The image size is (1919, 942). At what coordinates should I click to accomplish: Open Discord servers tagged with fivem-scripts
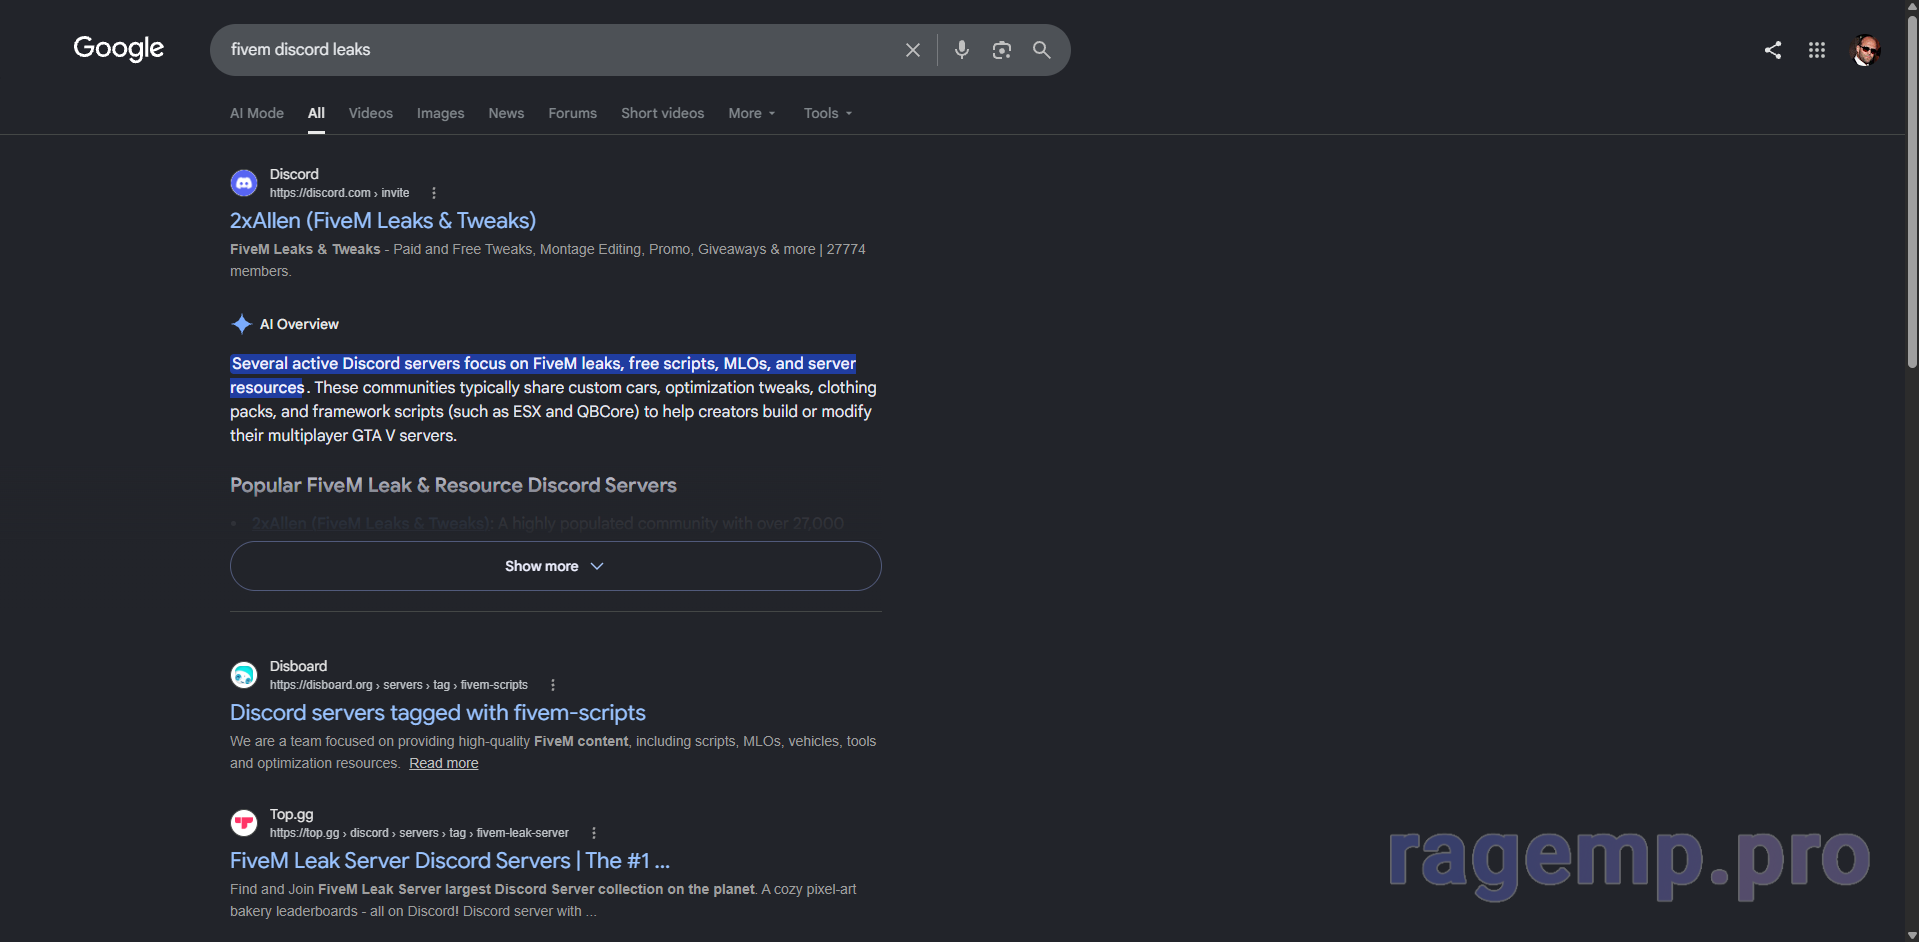point(438,712)
